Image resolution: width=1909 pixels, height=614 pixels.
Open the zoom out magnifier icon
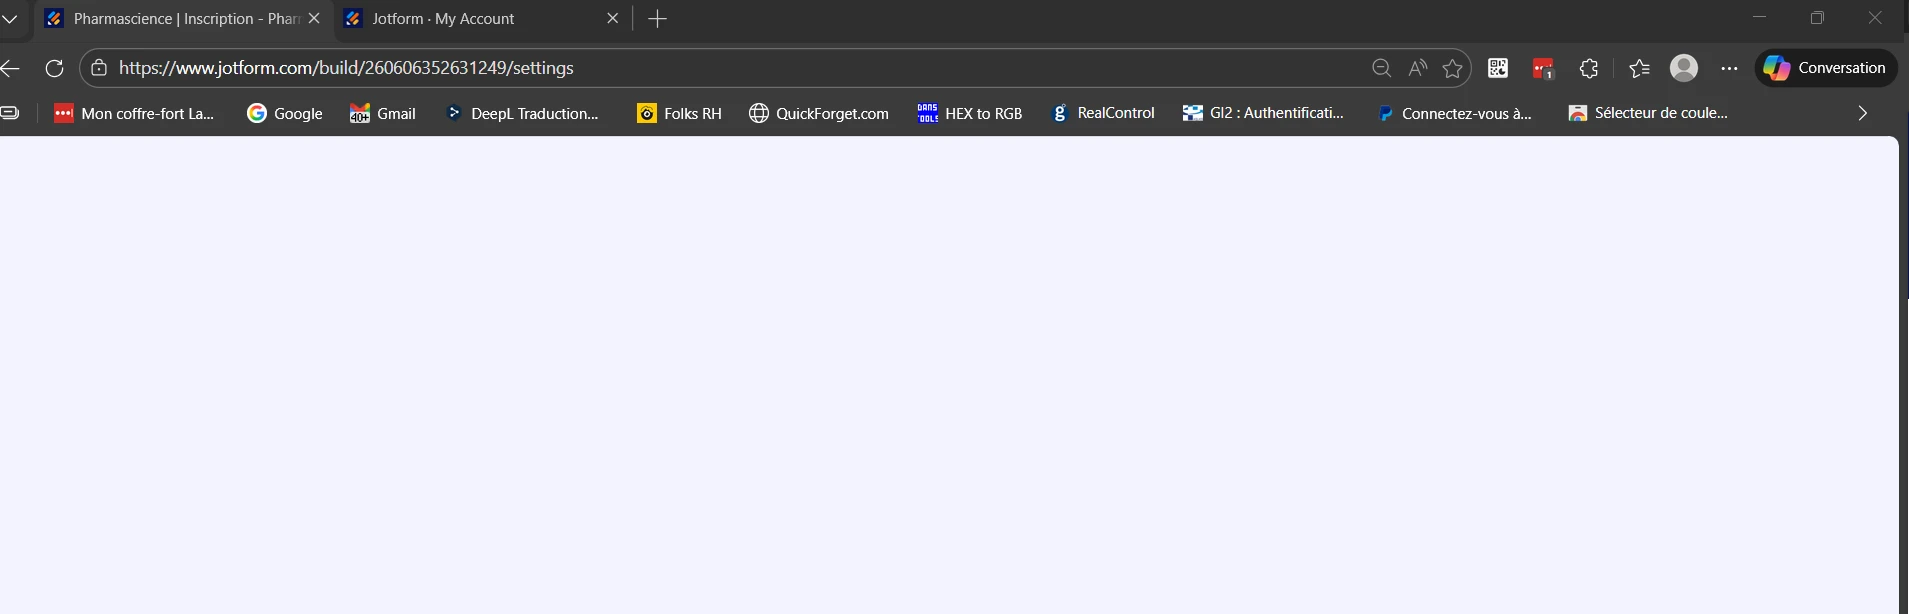pyautogui.click(x=1382, y=68)
